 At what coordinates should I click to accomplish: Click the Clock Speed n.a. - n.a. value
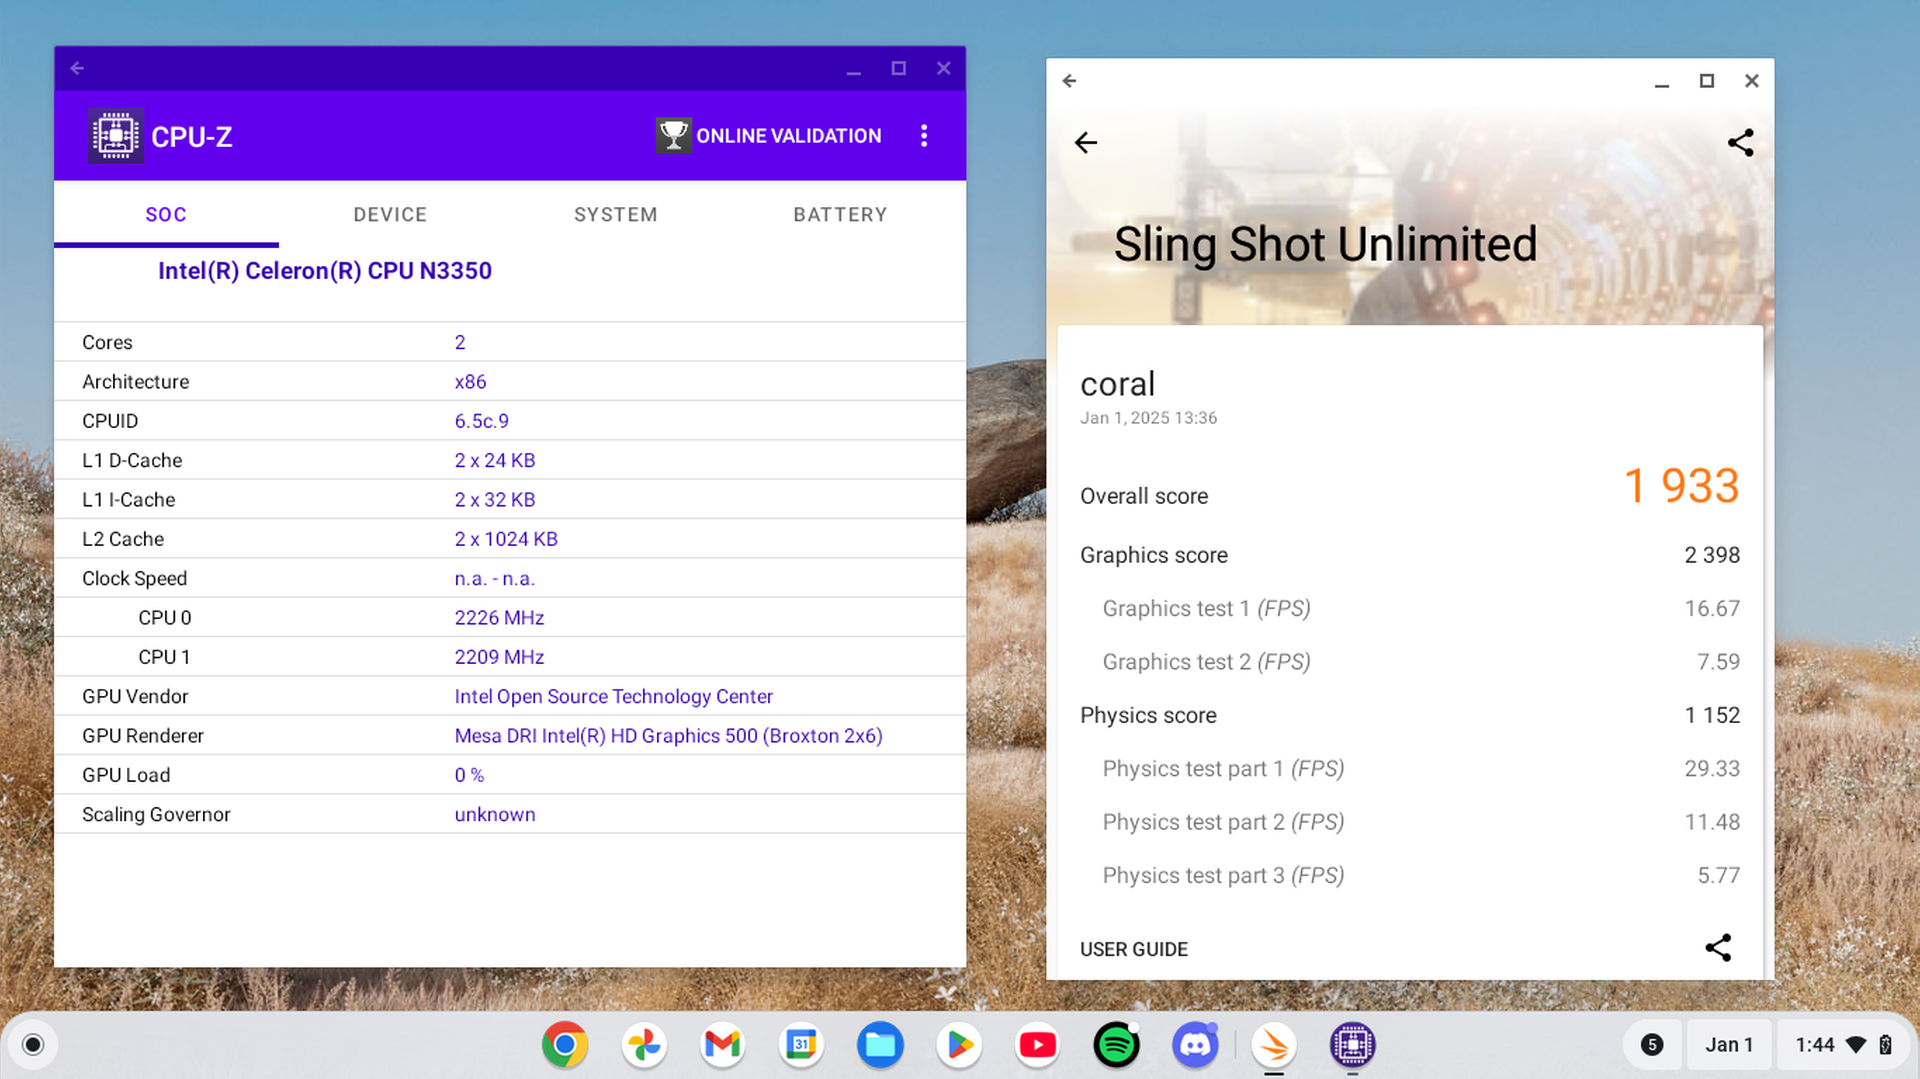[495, 578]
